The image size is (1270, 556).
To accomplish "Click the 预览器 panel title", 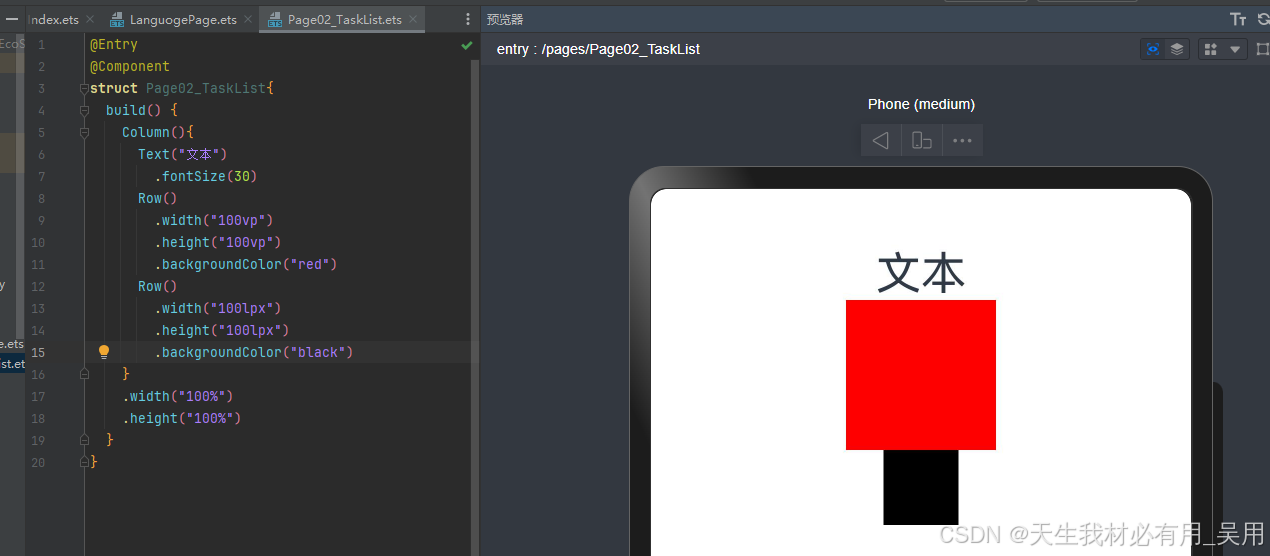I will 505,19.
